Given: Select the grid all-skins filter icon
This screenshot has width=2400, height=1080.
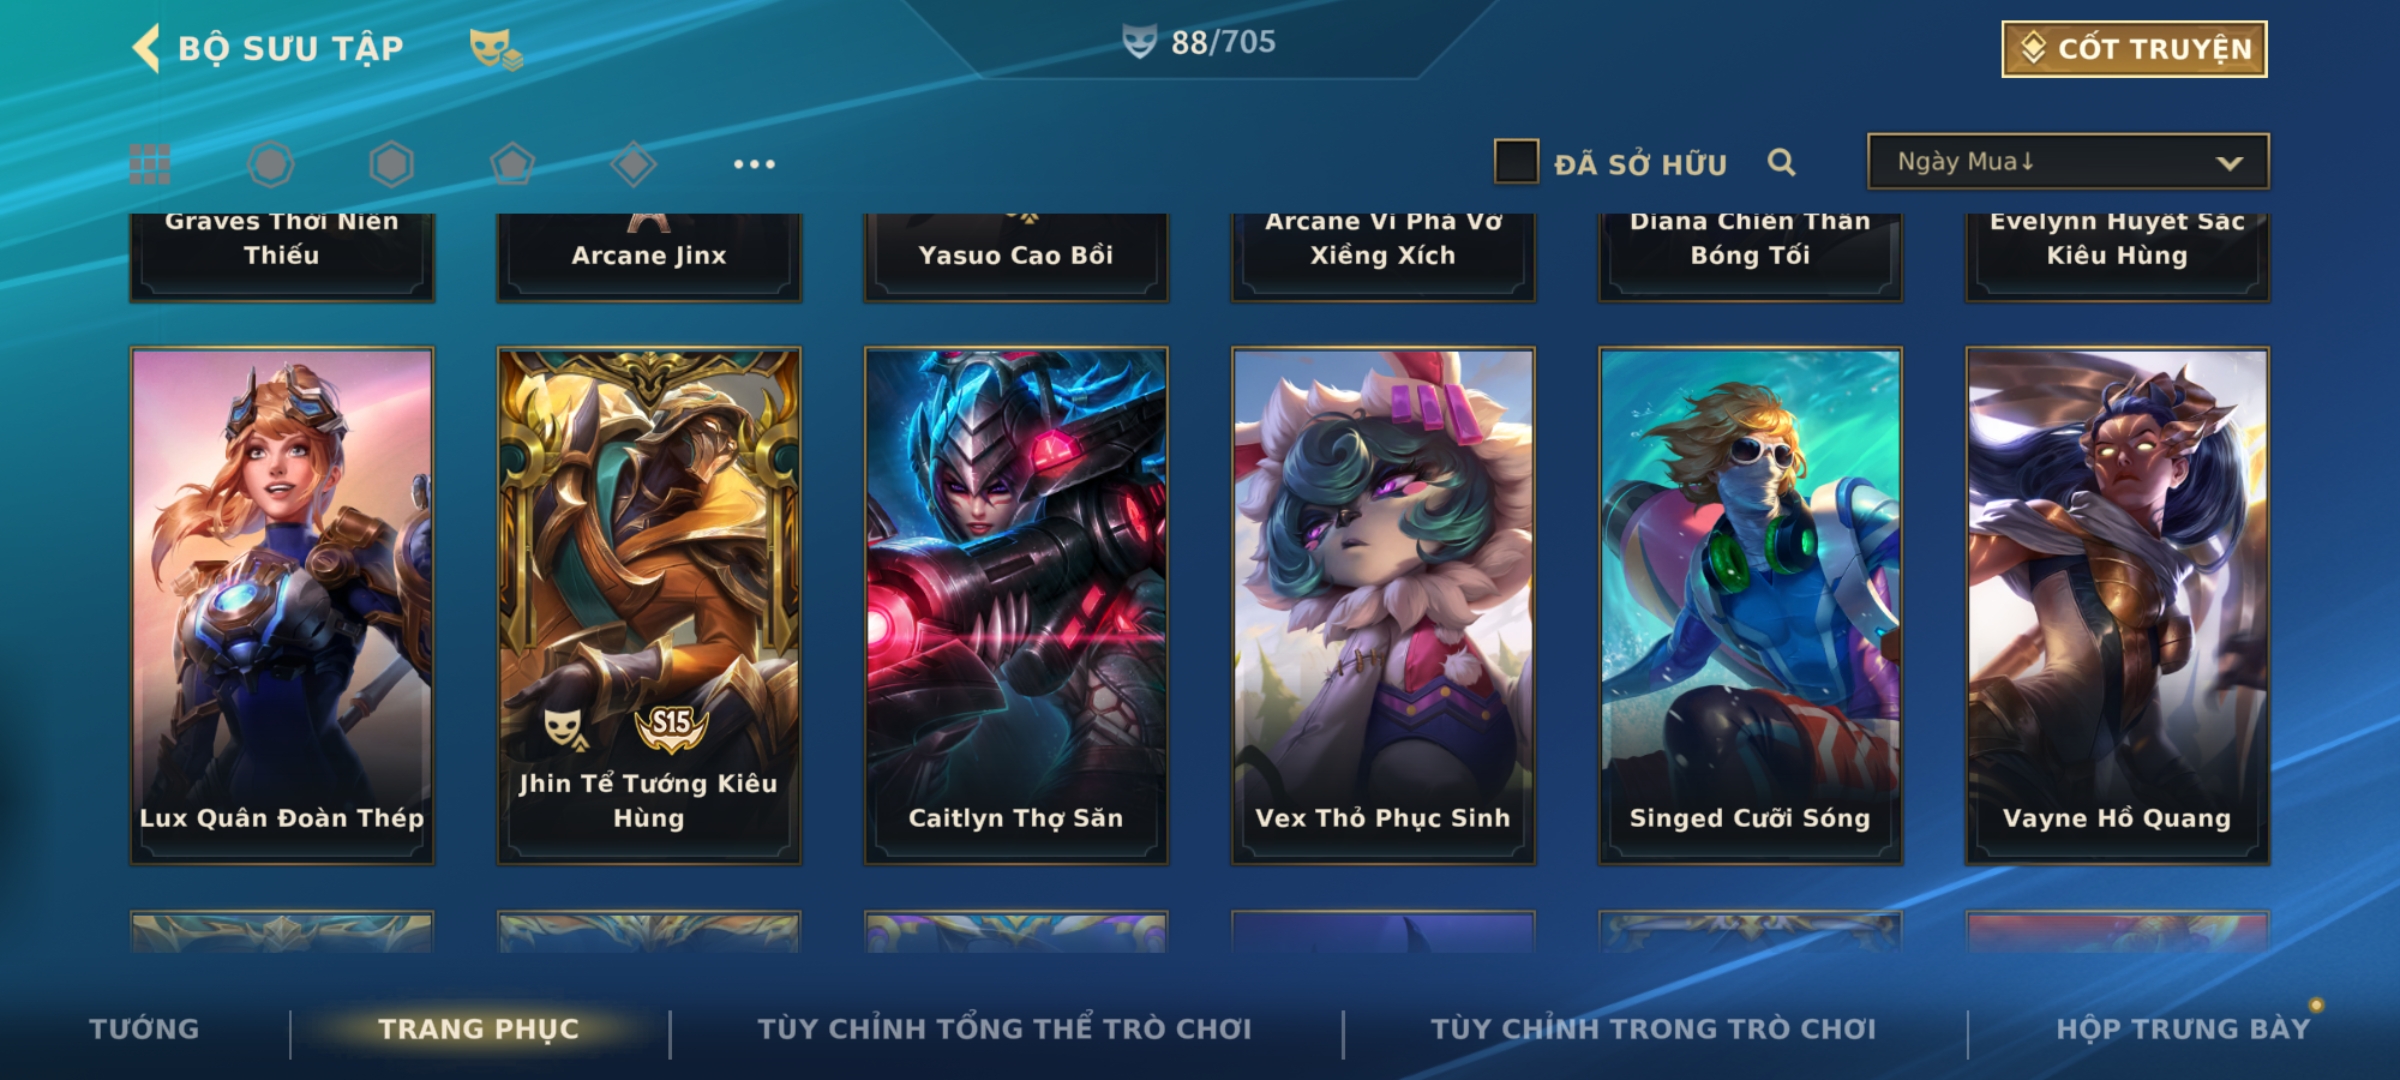Looking at the screenshot, I should pos(150,164).
